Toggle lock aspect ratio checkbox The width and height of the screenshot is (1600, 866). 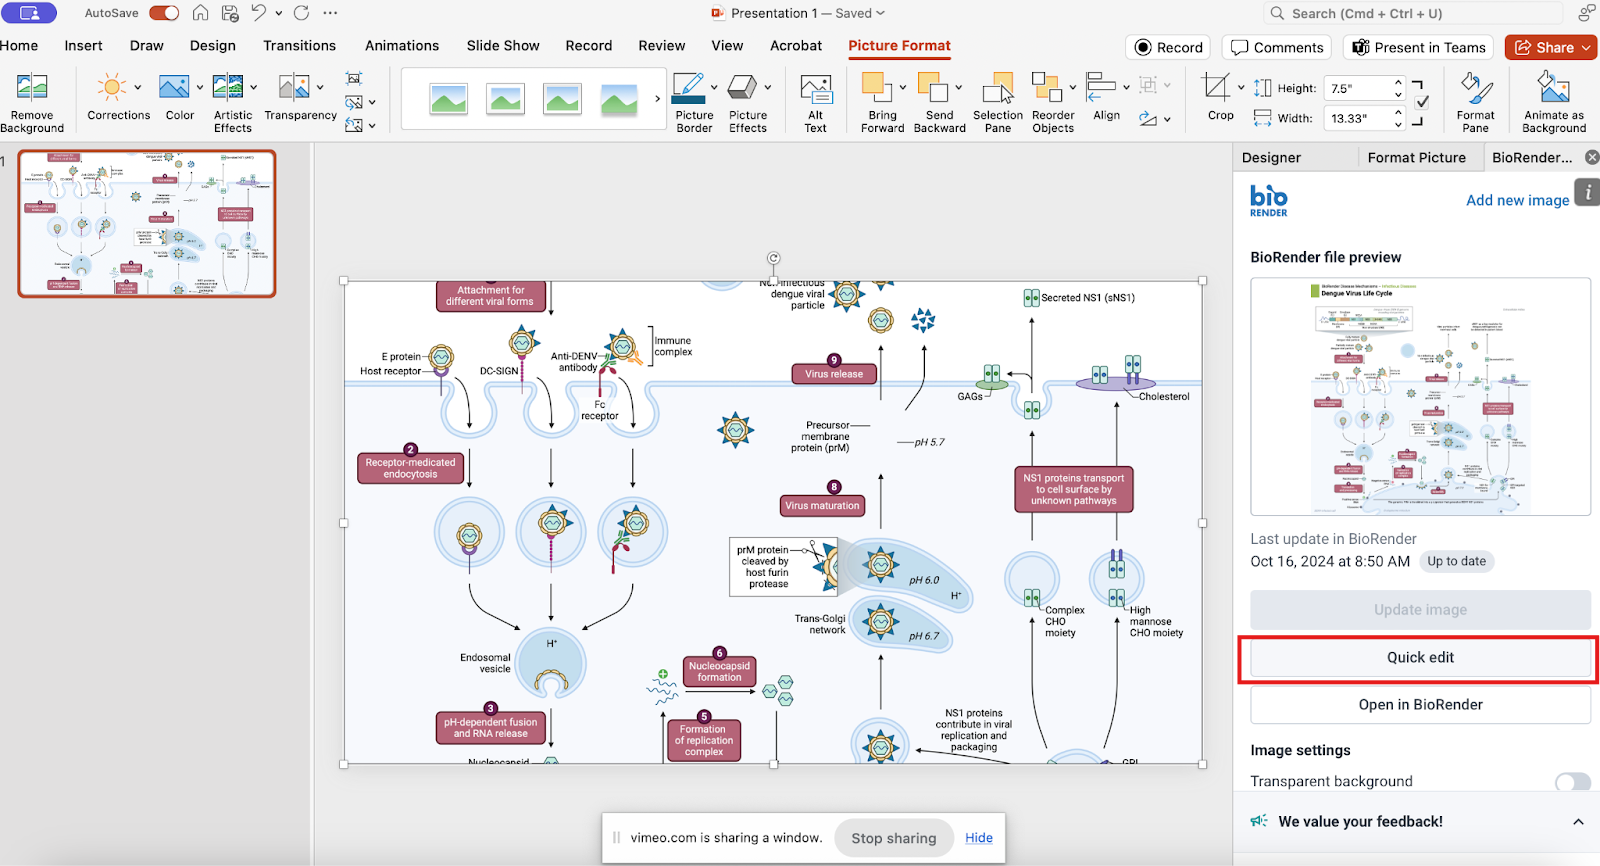tap(1422, 102)
